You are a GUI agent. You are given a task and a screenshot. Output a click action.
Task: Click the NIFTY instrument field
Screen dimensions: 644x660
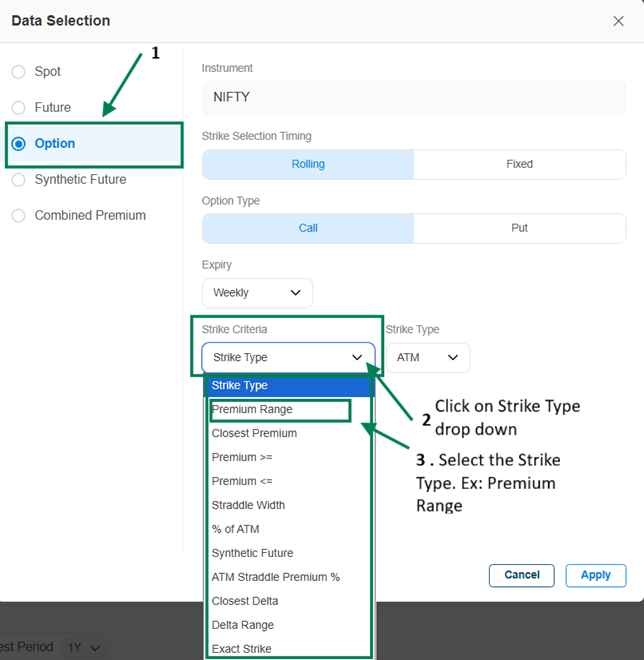(413, 98)
